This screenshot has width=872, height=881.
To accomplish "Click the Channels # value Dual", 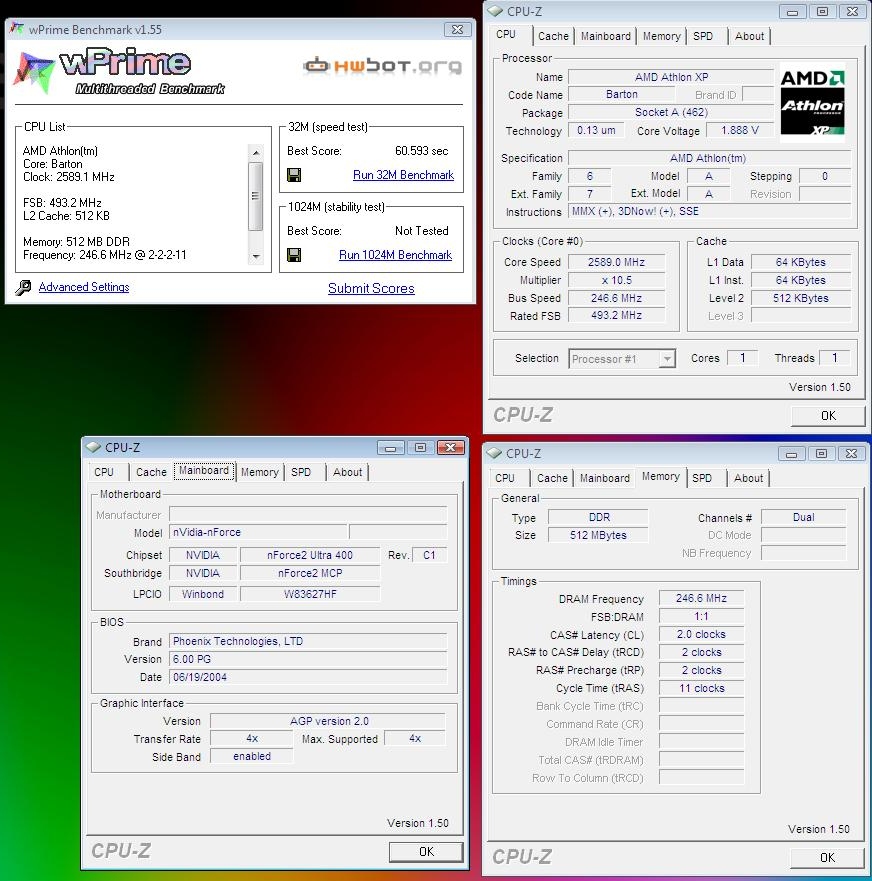I will [x=803, y=517].
